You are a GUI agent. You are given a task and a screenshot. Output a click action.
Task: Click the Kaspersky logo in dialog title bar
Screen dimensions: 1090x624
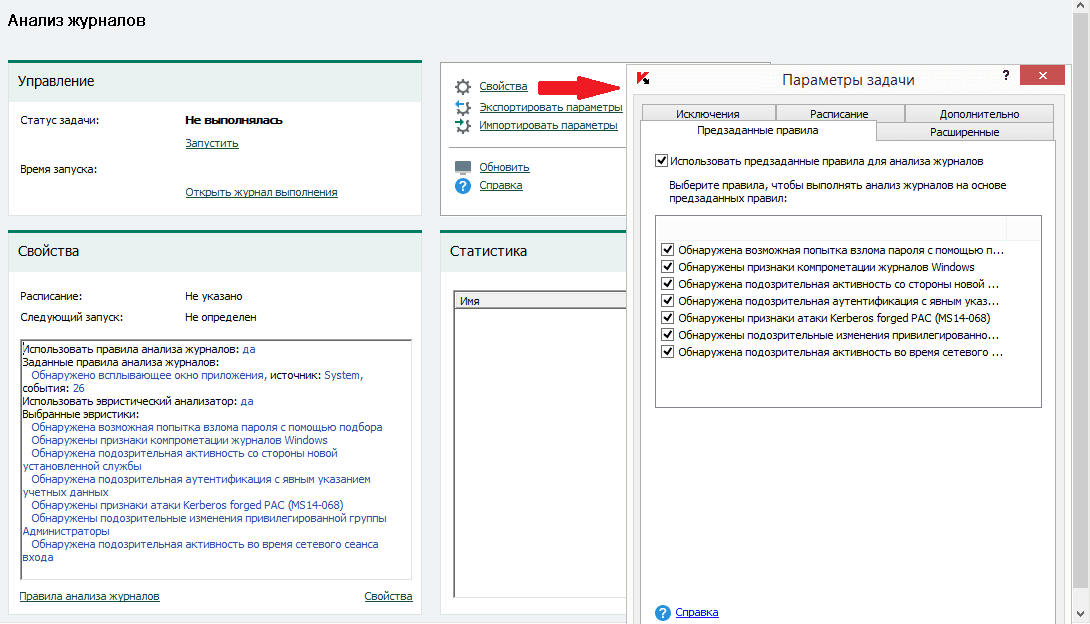pos(644,79)
